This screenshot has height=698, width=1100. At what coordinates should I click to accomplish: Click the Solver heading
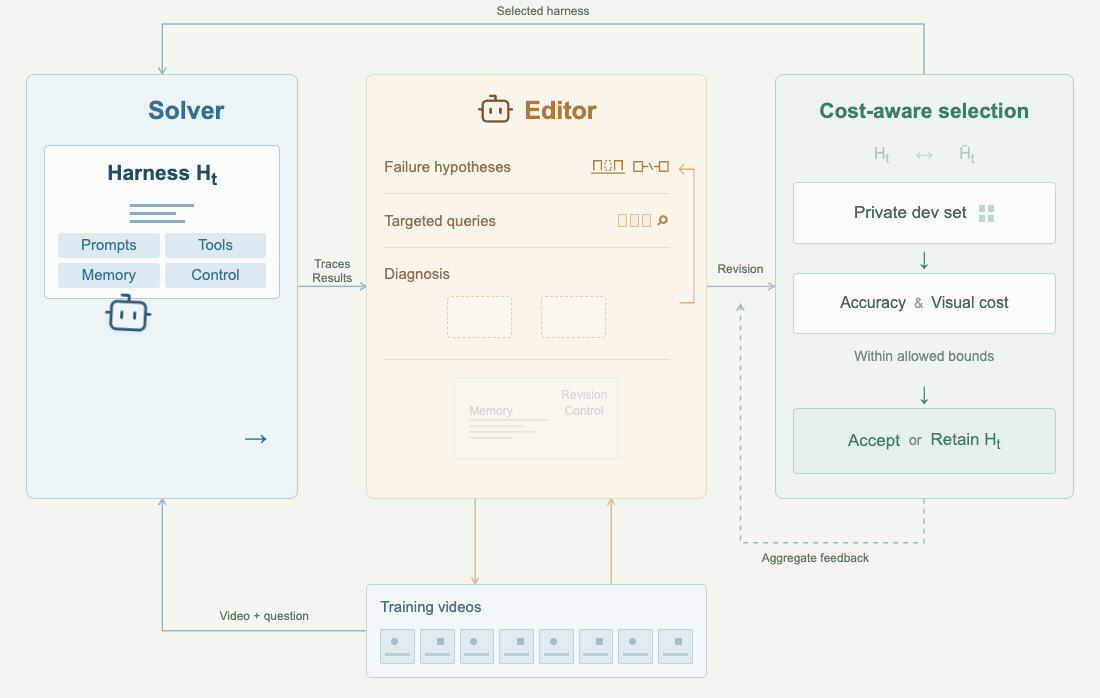point(186,110)
